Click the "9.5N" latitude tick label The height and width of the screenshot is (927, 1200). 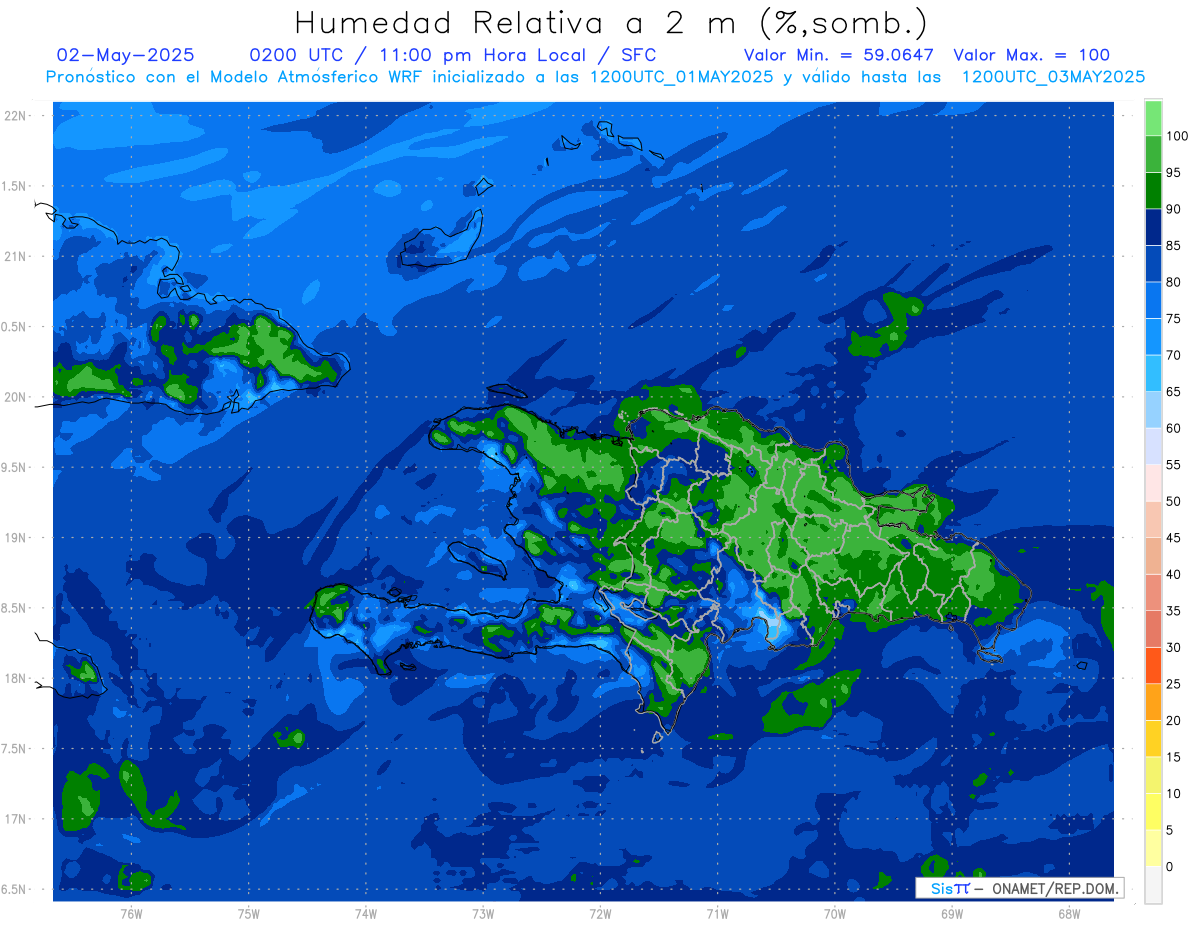pyautogui.click(x=13, y=468)
